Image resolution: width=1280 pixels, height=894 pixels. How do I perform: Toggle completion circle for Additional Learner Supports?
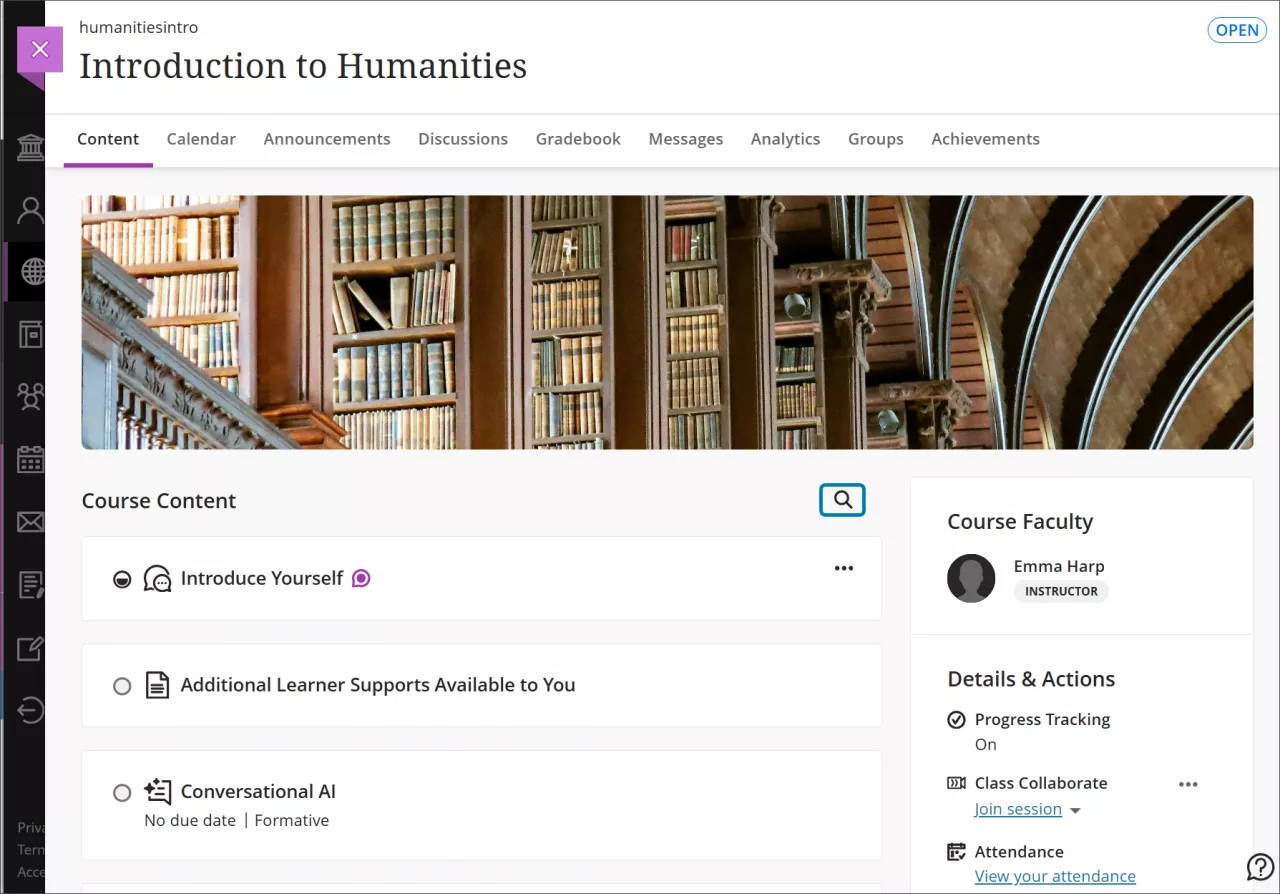click(x=122, y=685)
